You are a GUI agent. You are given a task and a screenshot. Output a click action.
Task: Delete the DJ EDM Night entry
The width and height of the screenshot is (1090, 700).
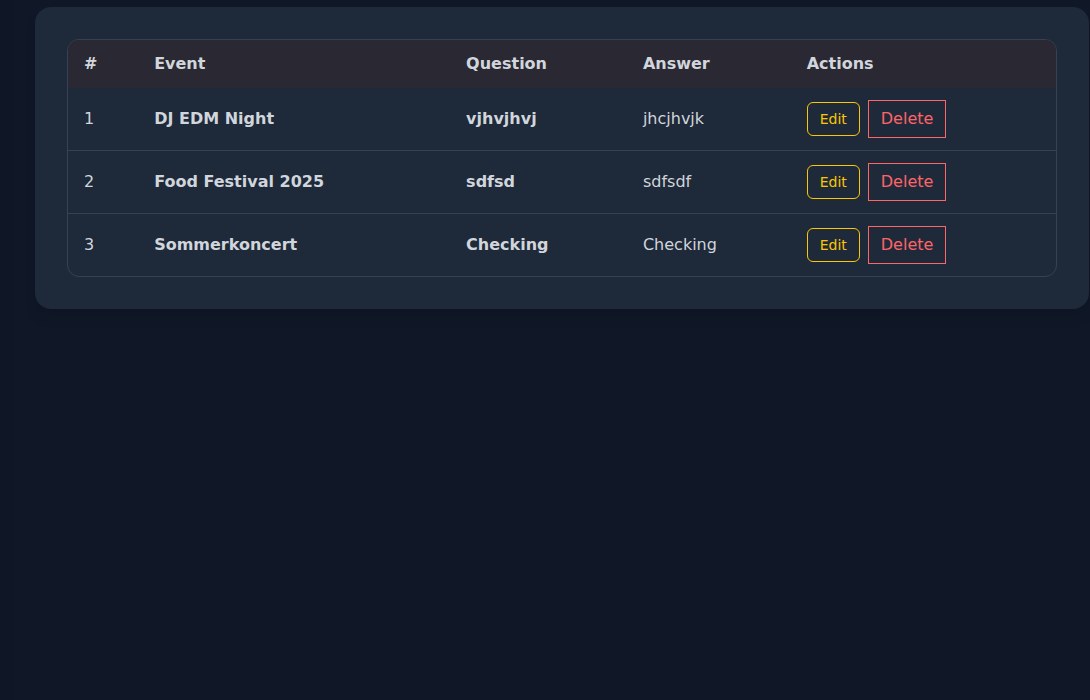(x=906, y=119)
